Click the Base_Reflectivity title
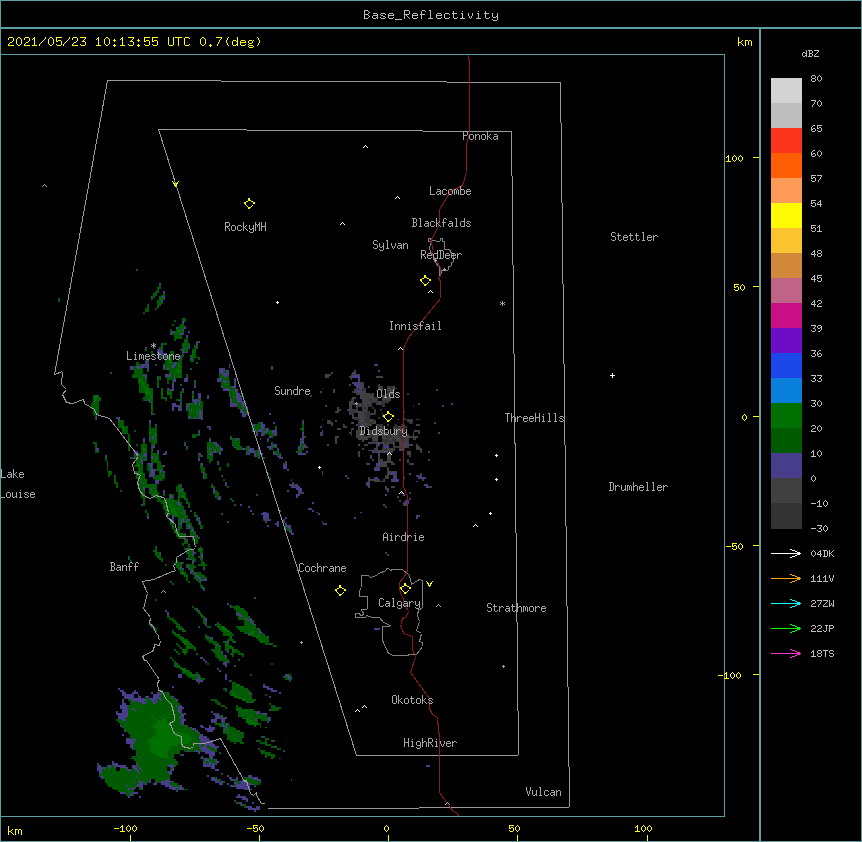Screen dimensions: 862x842 click(431, 15)
